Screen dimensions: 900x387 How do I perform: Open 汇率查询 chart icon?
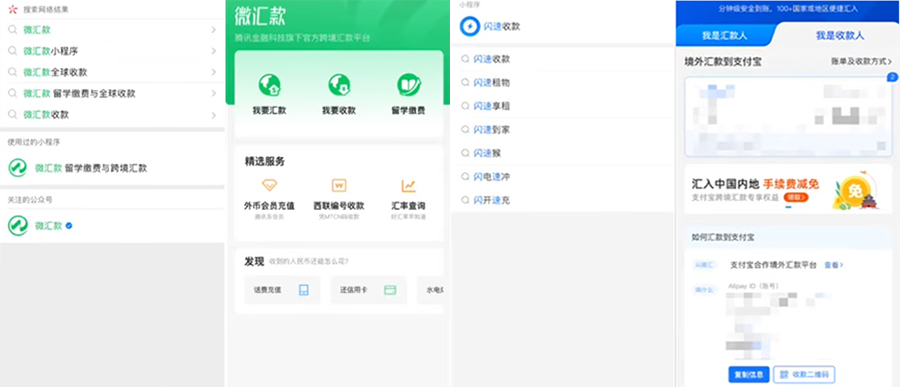[409, 185]
